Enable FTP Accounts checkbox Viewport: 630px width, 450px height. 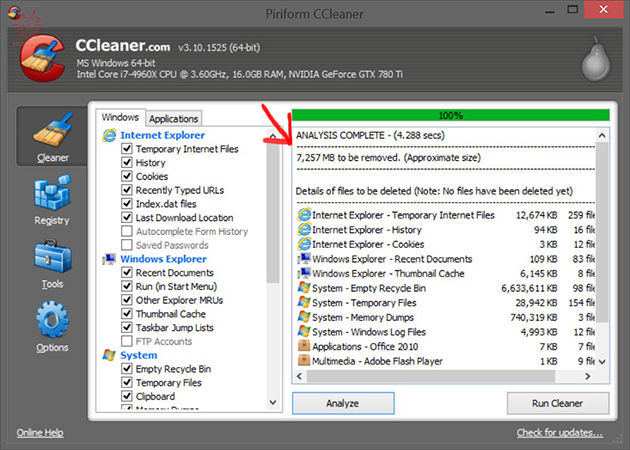pyautogui.click(x=127, y=341)
